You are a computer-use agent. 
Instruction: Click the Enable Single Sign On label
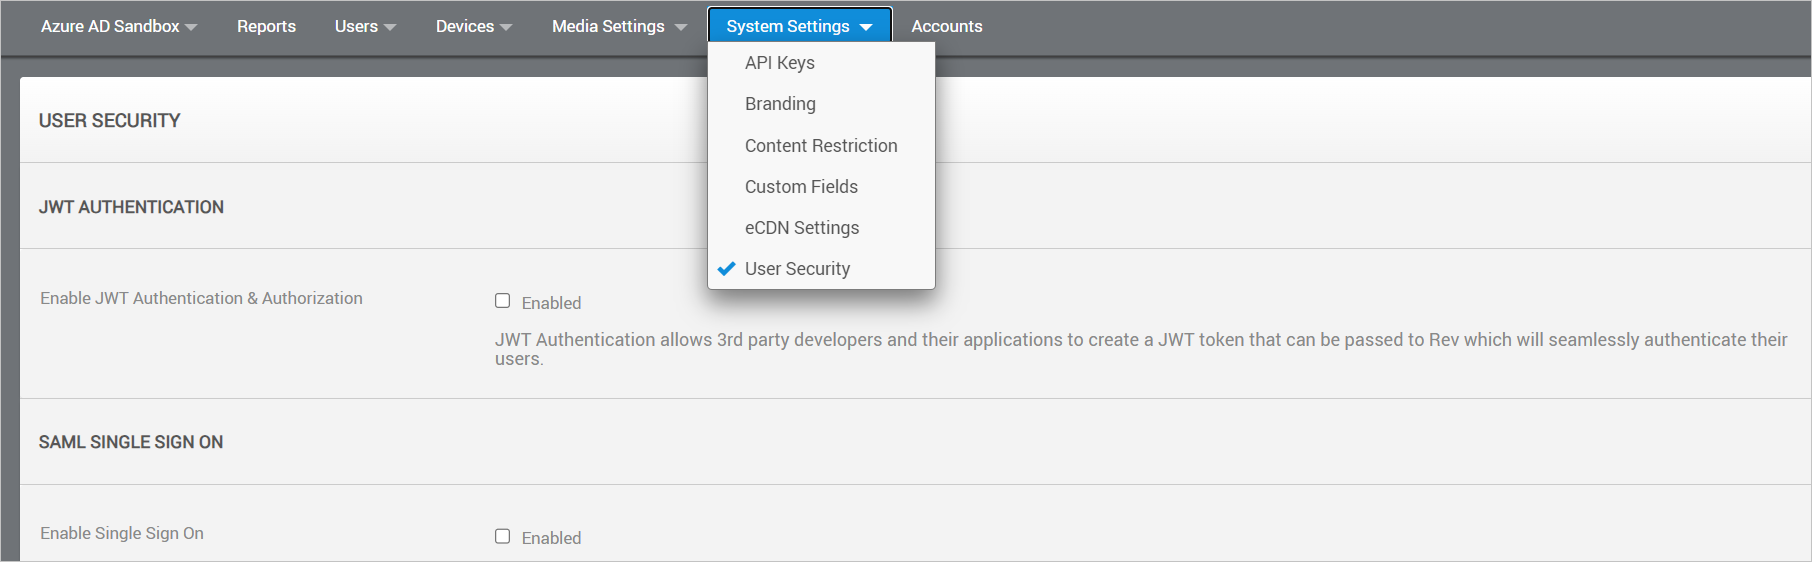(x=122, y=533)
